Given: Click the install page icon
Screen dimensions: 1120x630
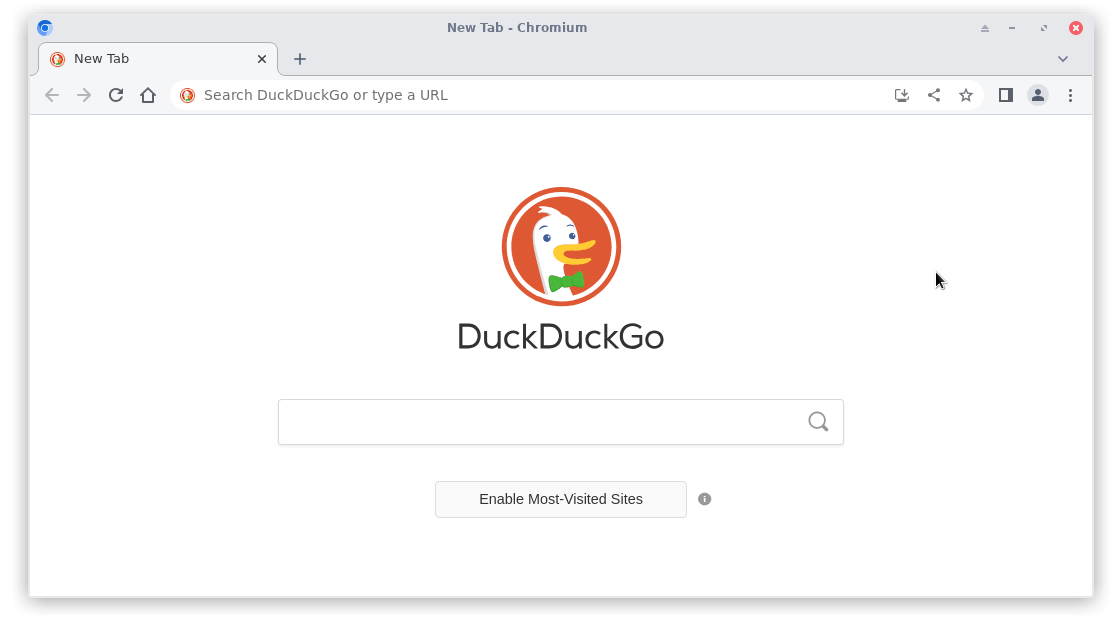Looking at the screenshot, I should tap(901, 95).
